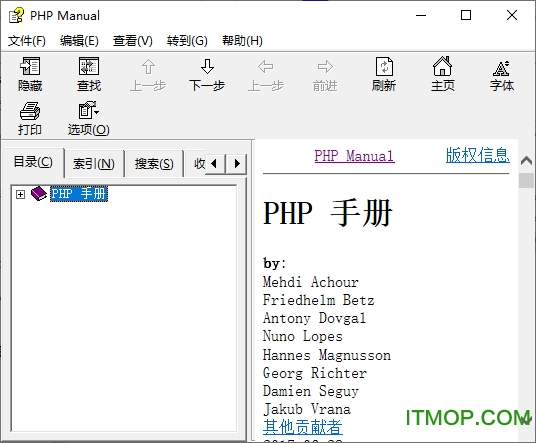Open the 编辑(E) menu
The width and height of the screenshot is (536, 443).
pos(79,41)
